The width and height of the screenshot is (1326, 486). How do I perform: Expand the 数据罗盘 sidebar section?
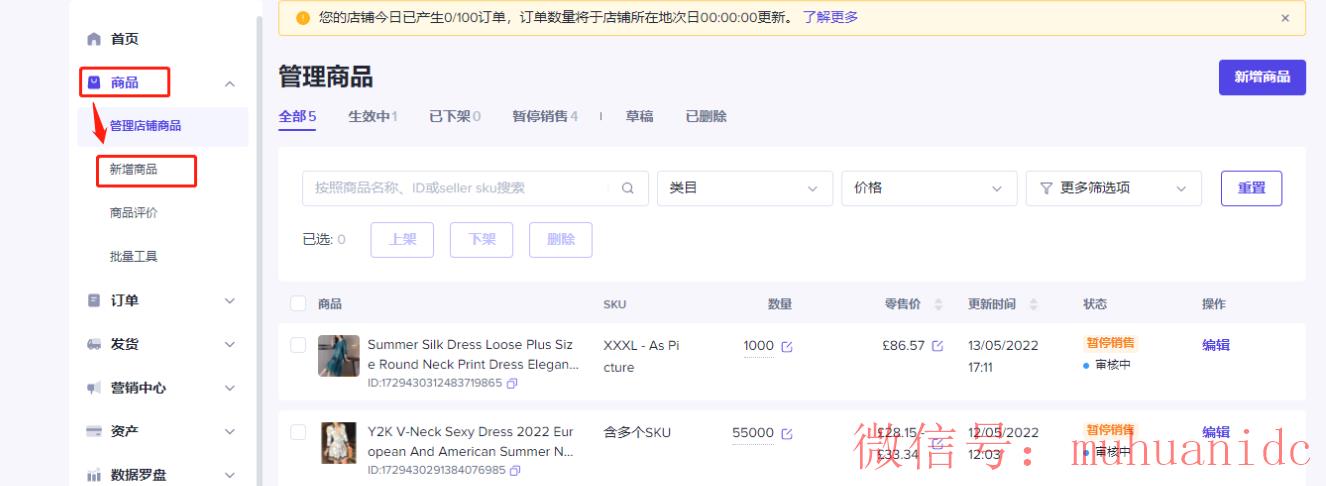pos(230,475)
